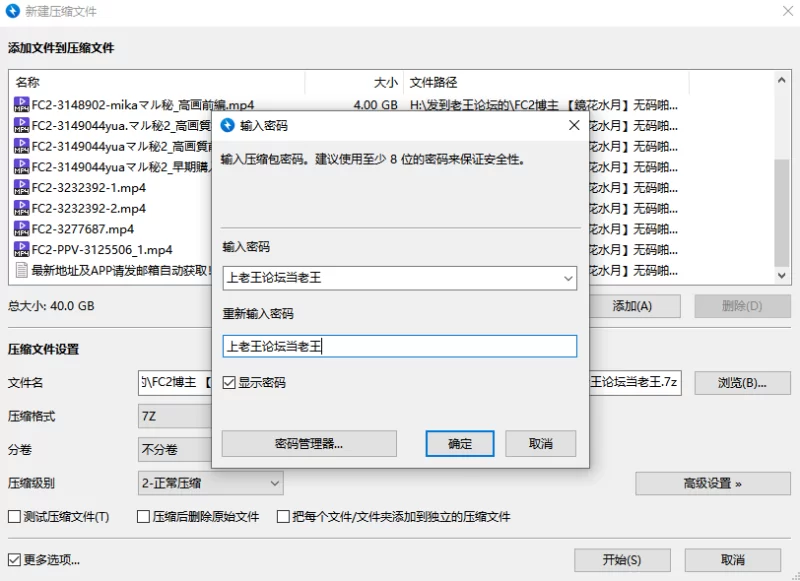Click MP4 icon of FC2-3149044yua. file

[x=21, y=125]
